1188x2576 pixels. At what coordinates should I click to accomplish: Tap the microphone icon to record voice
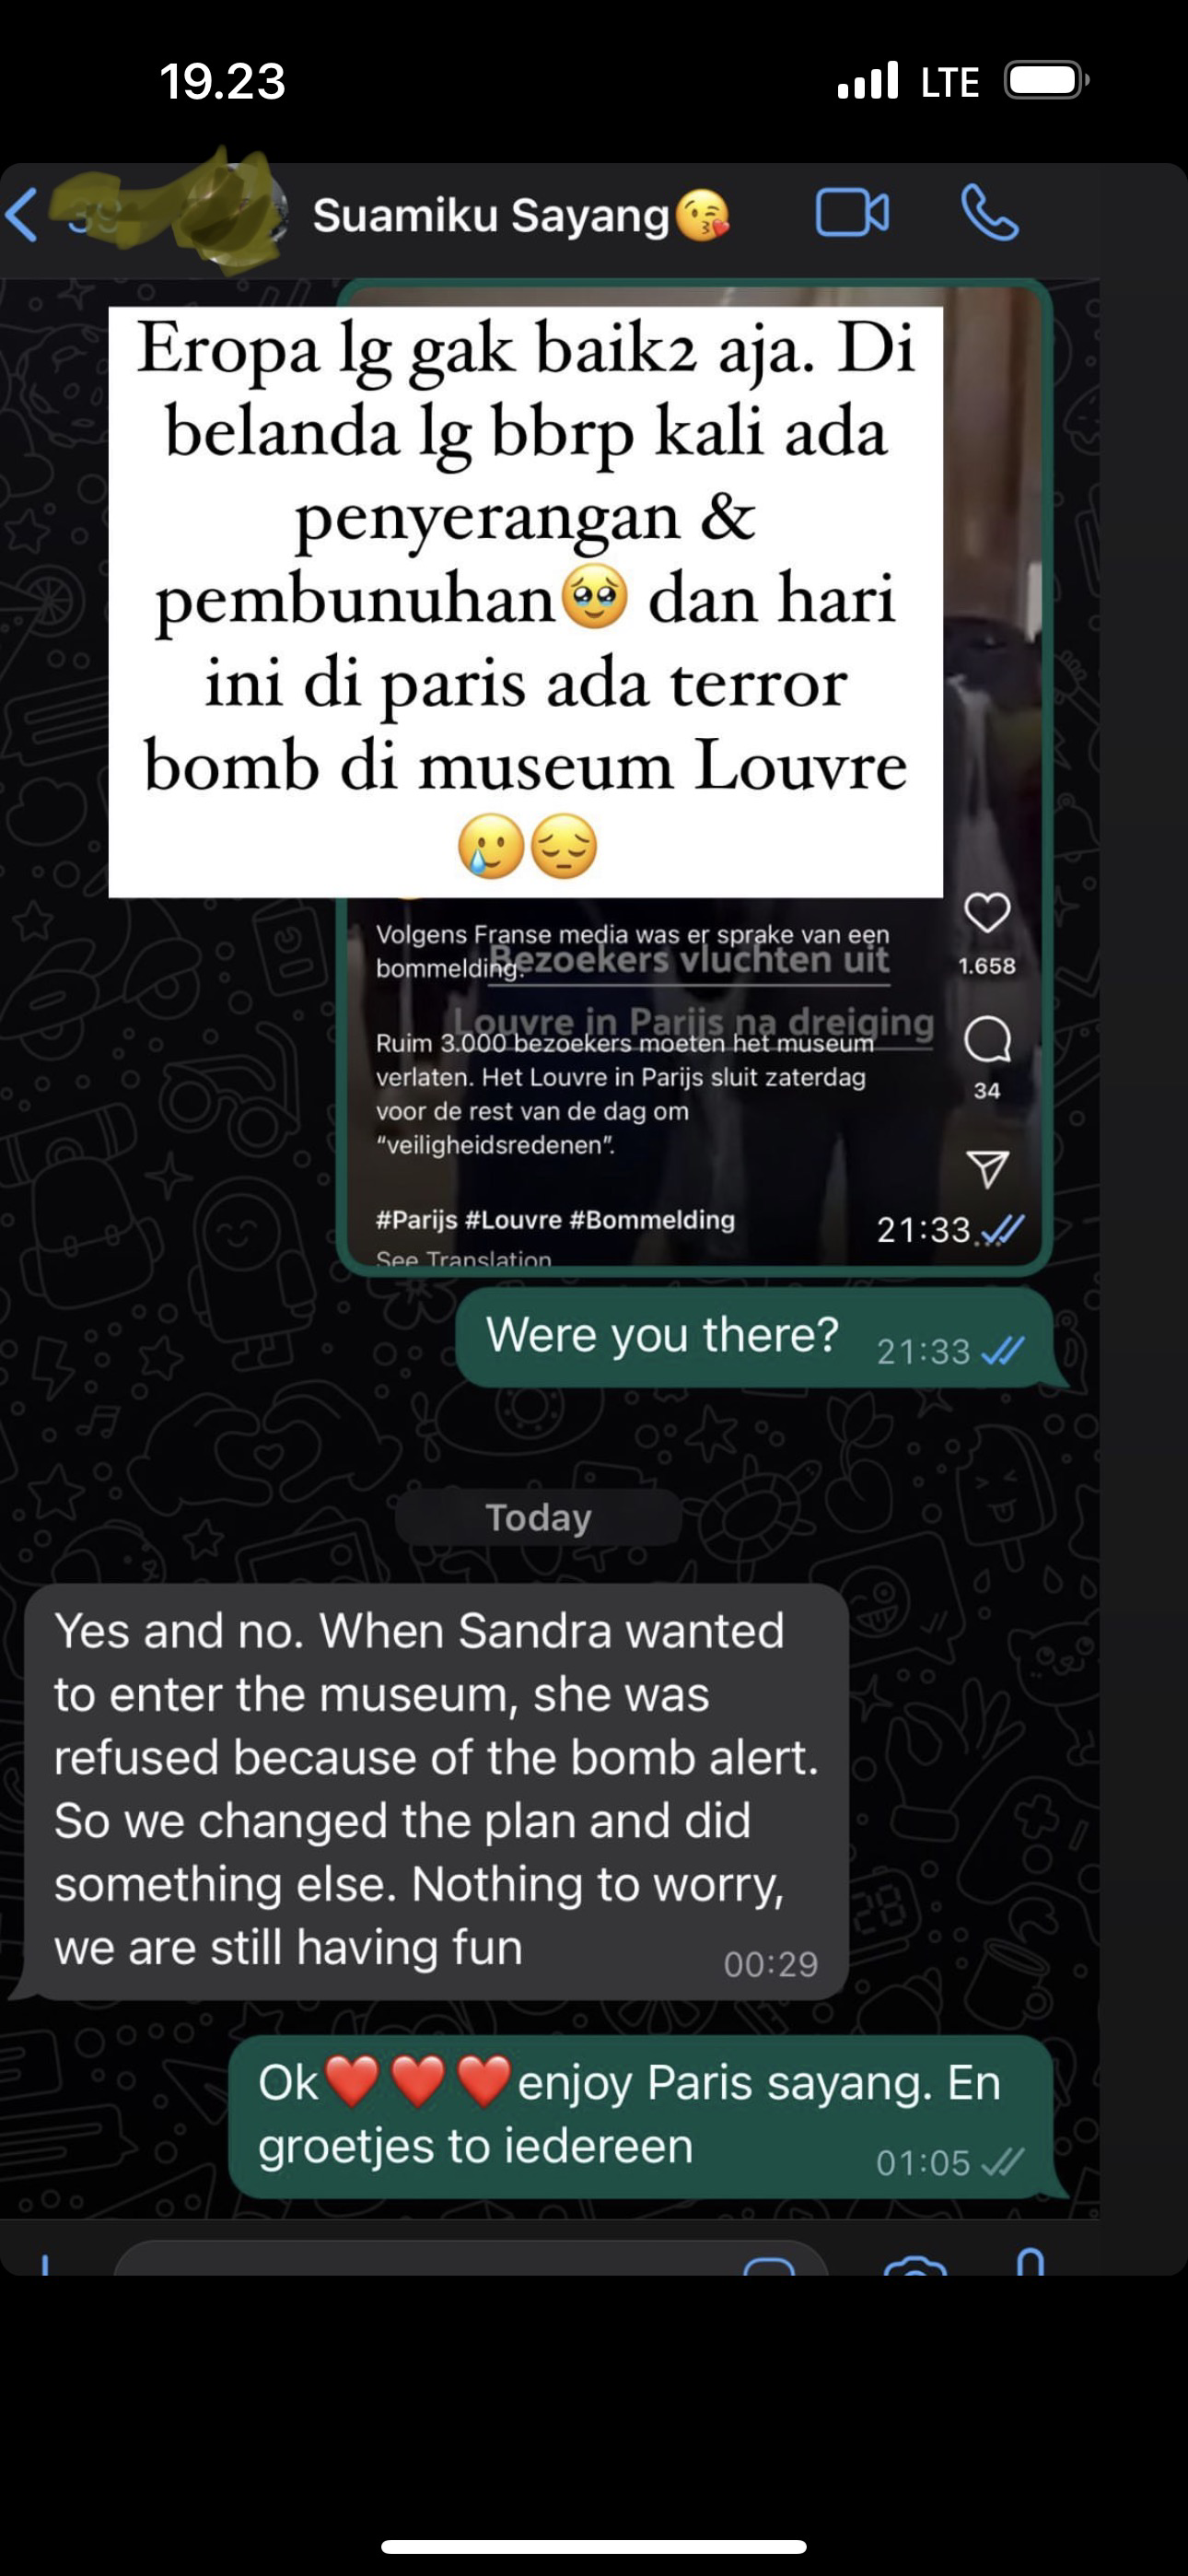pyautogui.click(x=1031, y=2262)
